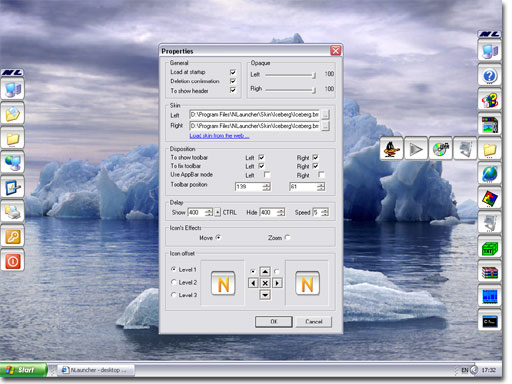
Task: Choose Level 3 icon offset option
Action: 173,295
